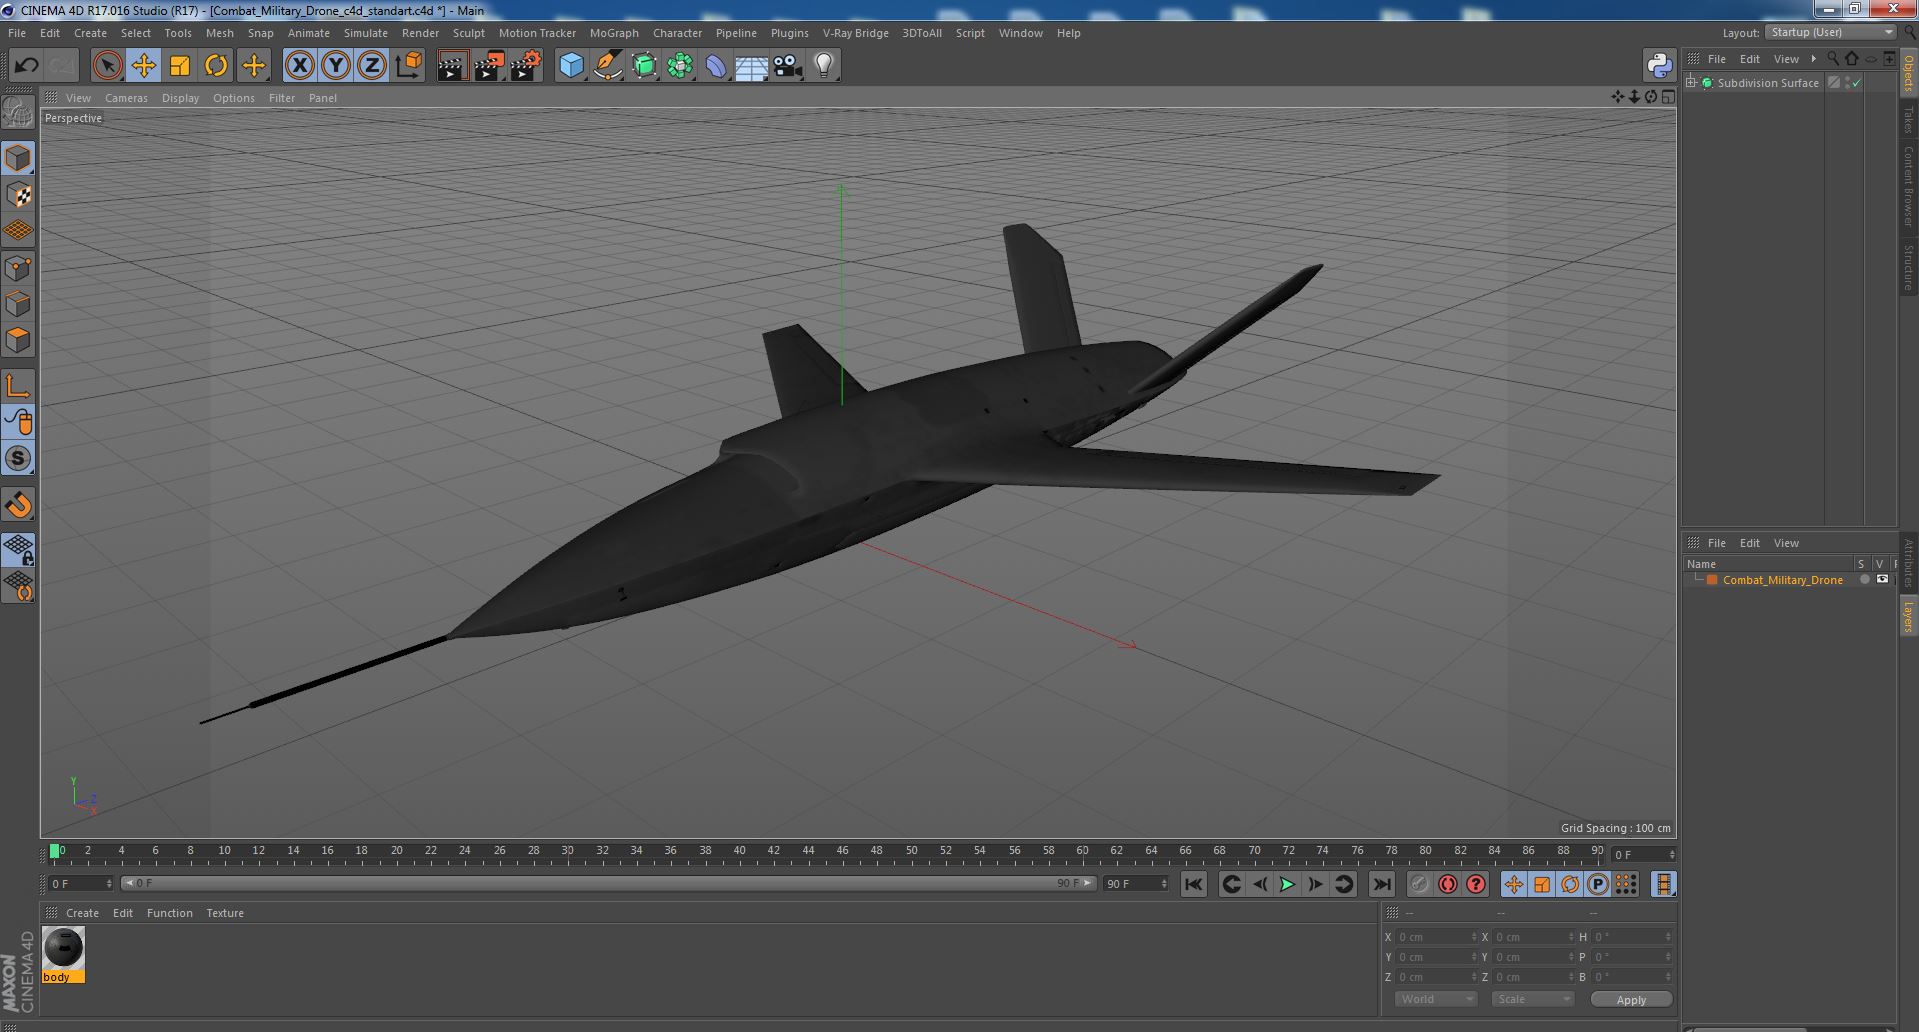Toggle Combat_Military_Drone layer visibility
Viewport: 1919px width, 1032px height.
[1882, 579]
